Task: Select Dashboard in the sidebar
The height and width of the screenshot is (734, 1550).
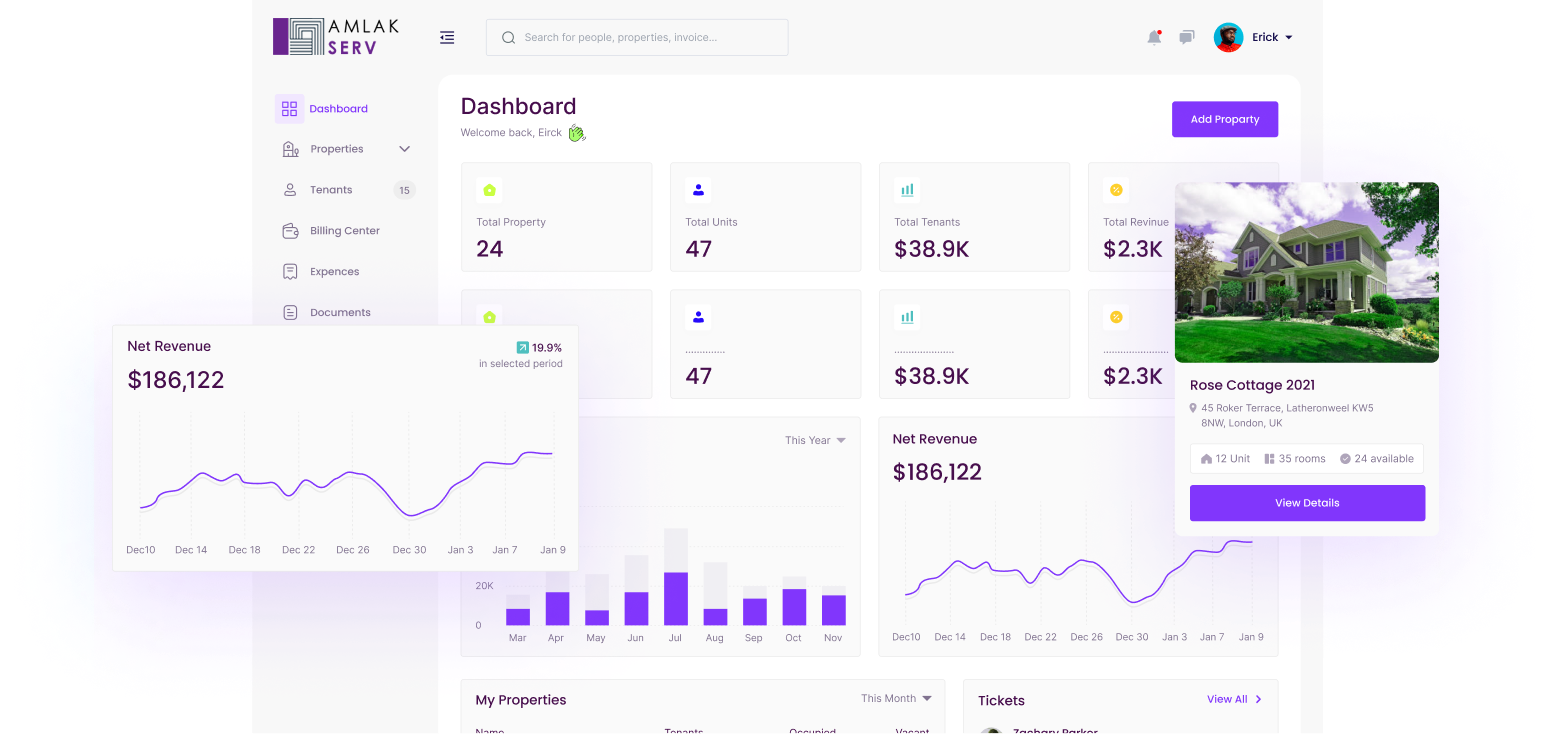Action: tap(338, 109)
